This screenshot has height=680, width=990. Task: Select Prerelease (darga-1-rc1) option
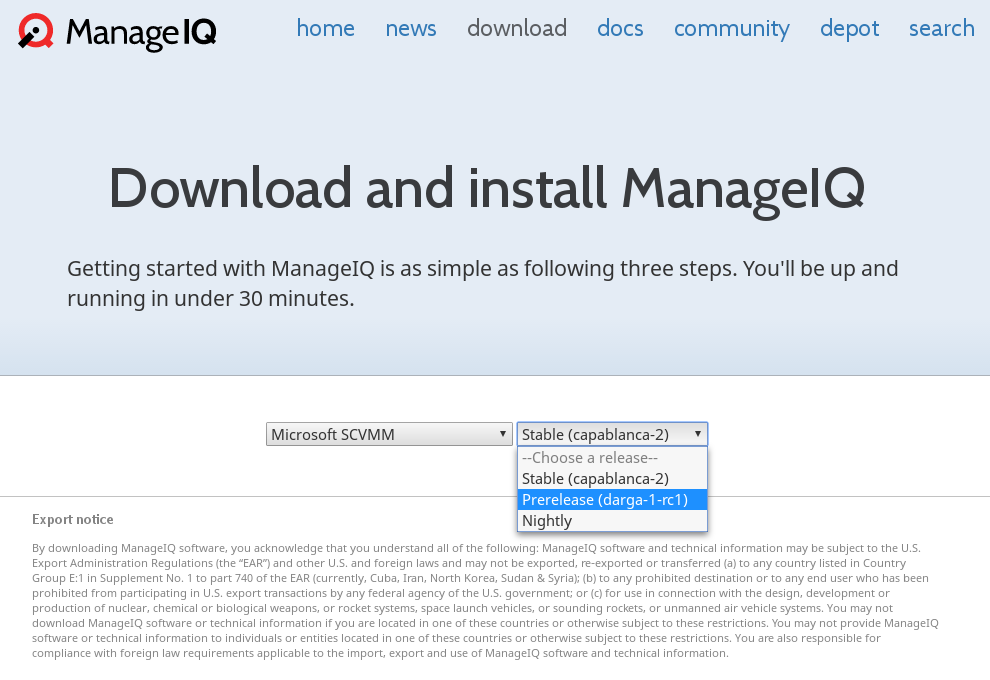[x=612, y=499]
